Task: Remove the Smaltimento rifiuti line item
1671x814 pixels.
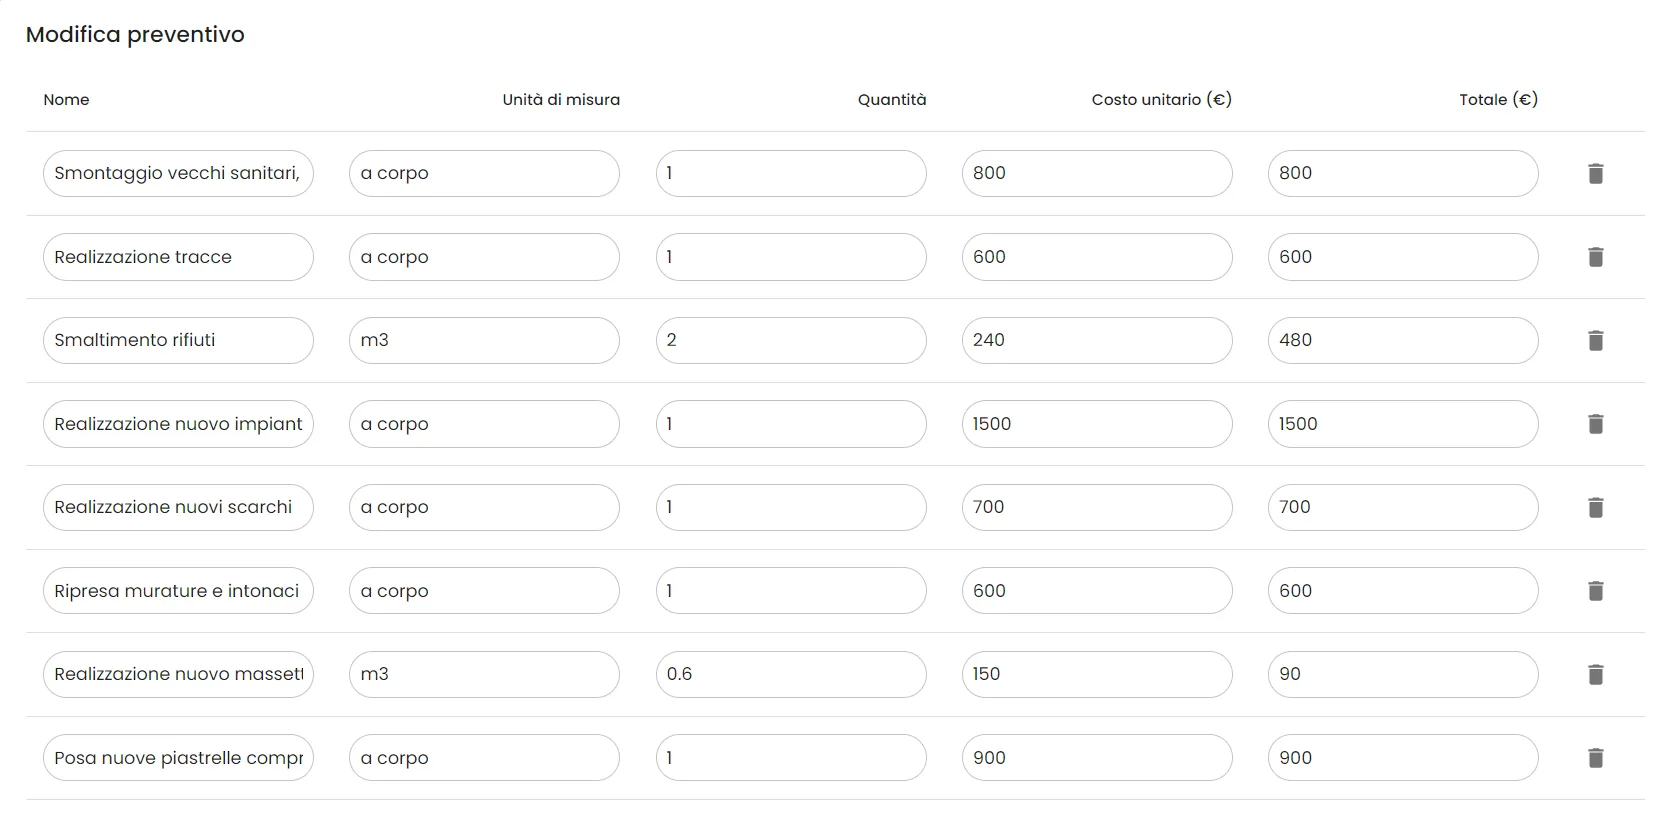Action: (x=1595, y=341)
